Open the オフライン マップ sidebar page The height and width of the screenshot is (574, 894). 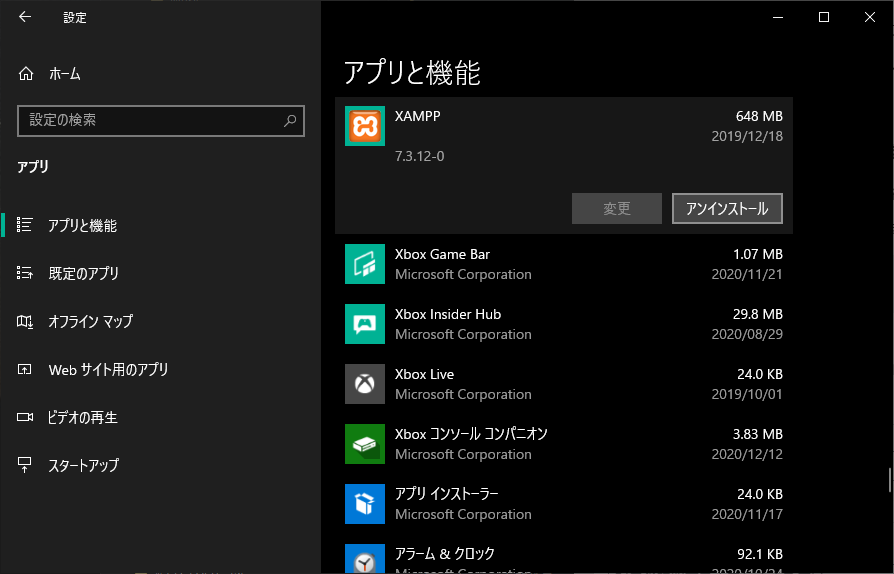(x=161, y=321)
